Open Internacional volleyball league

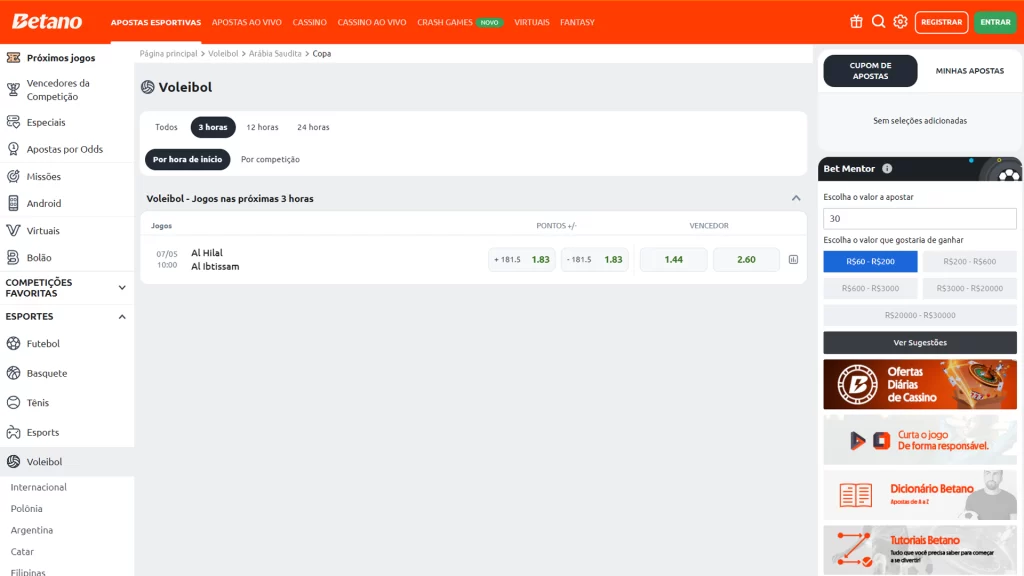click(39, 487)
